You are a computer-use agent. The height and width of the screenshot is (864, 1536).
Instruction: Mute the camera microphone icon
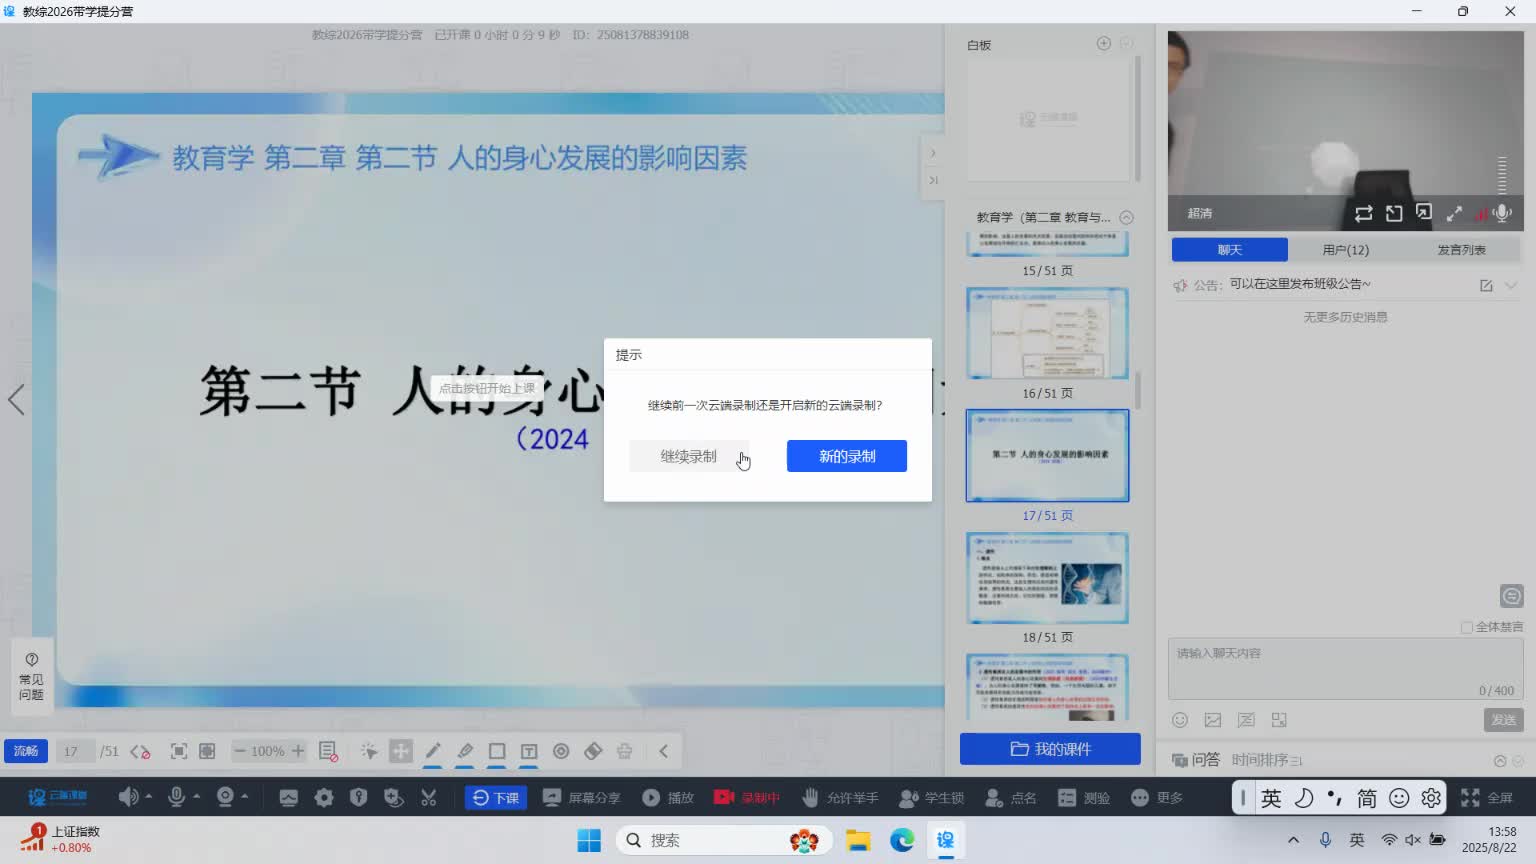(x=1501, y=213)
